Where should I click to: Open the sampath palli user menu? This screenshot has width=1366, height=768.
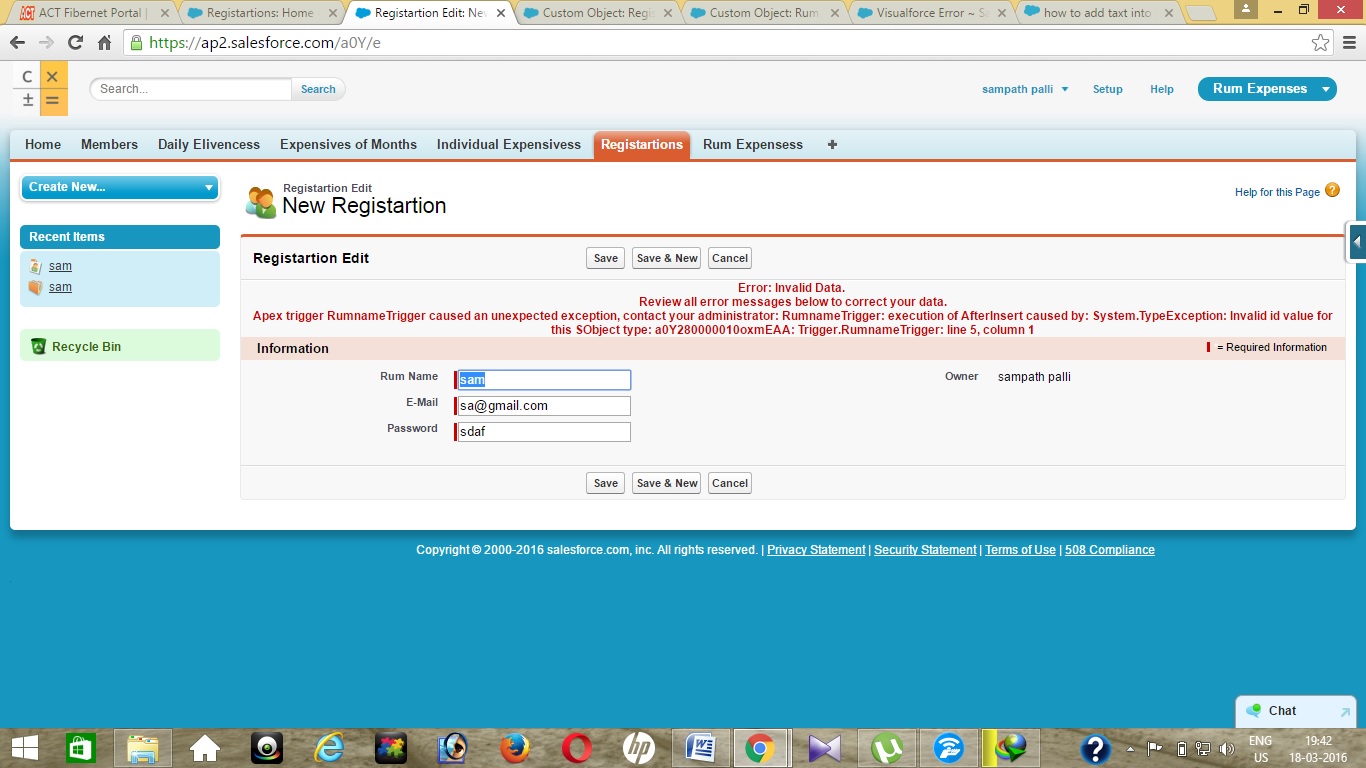pyautogui.click(x=1025, y=89)
